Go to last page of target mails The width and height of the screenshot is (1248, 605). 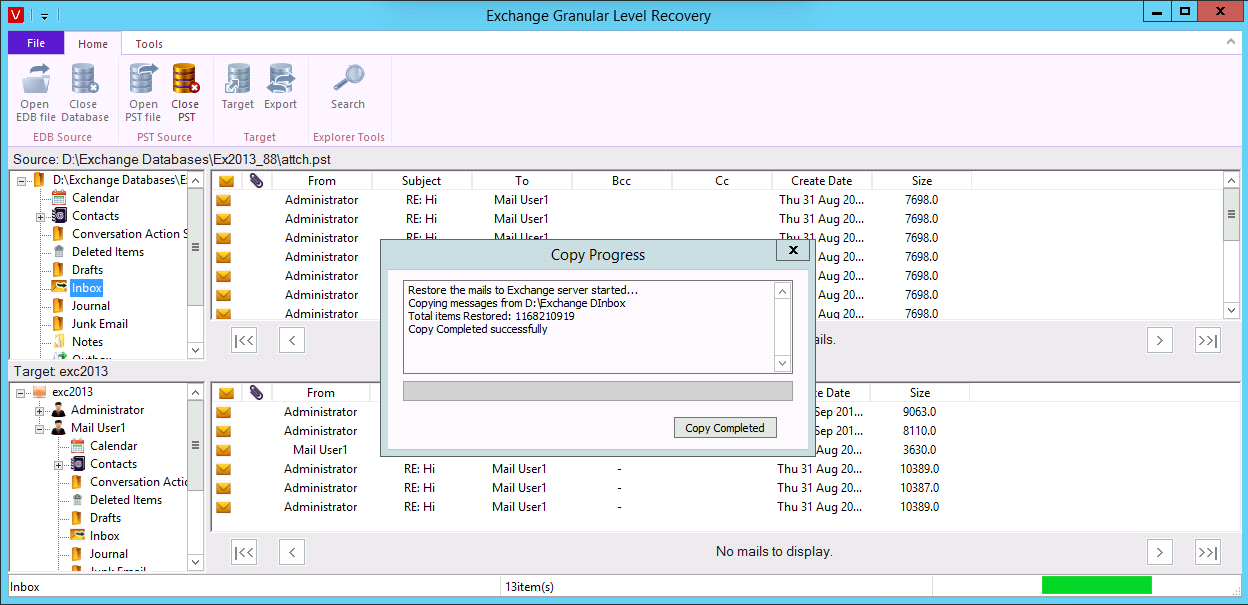pos(1208,552)
